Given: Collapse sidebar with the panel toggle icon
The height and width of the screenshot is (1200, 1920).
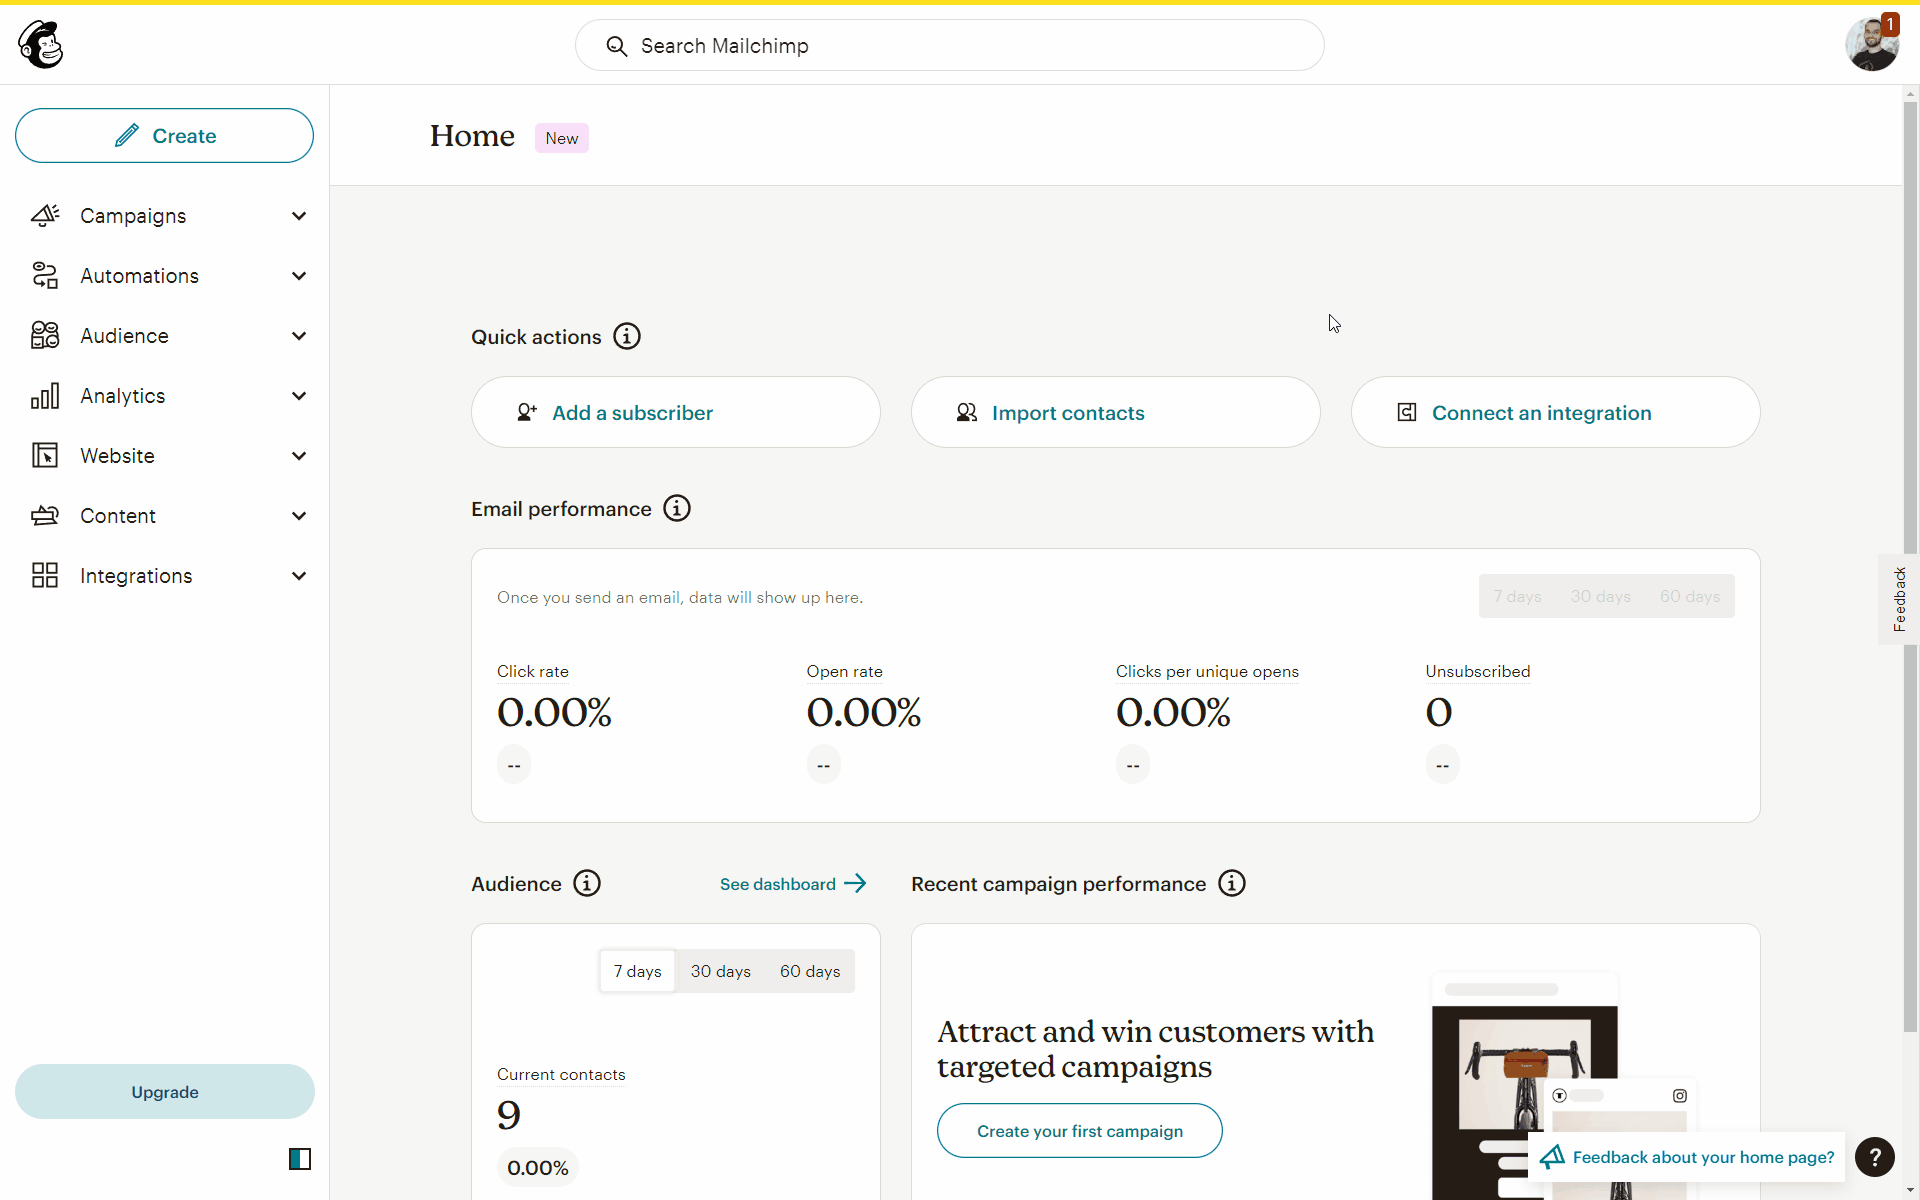Looking at the screenshot, I should [x=300, y=1159].
